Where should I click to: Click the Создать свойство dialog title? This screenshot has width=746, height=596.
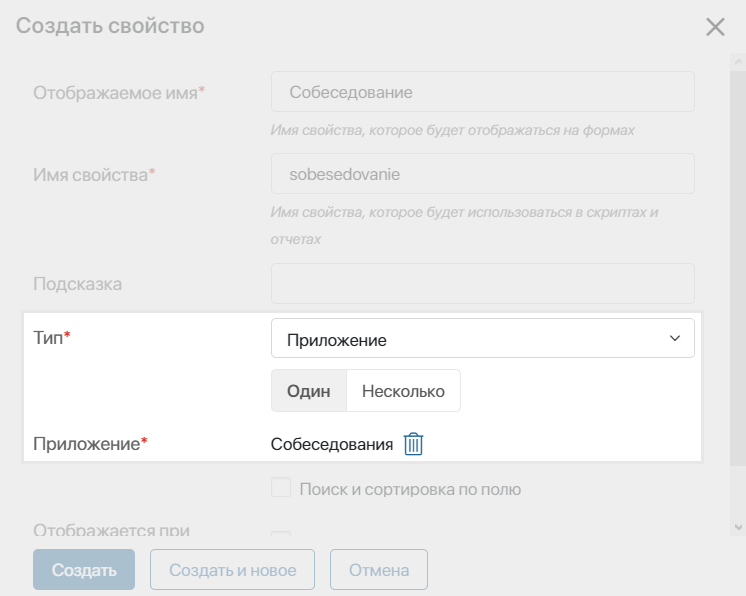pyautogui.click(x=110, y=26)
